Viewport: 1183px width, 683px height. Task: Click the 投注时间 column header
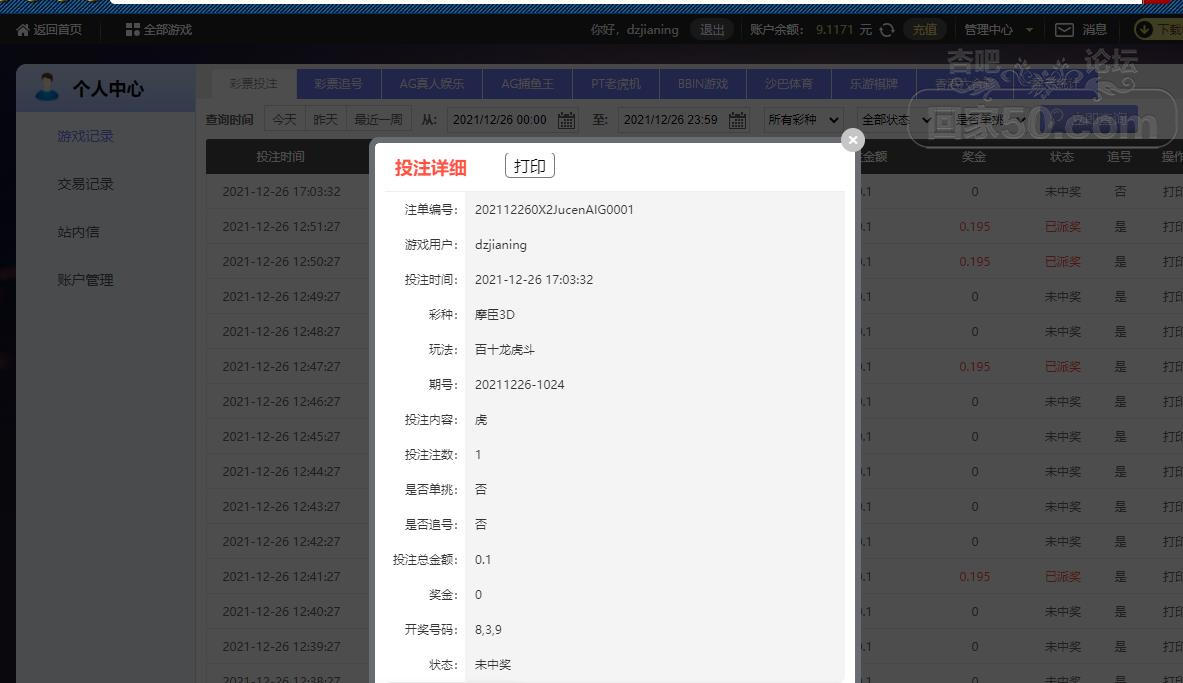coord(281,156)
